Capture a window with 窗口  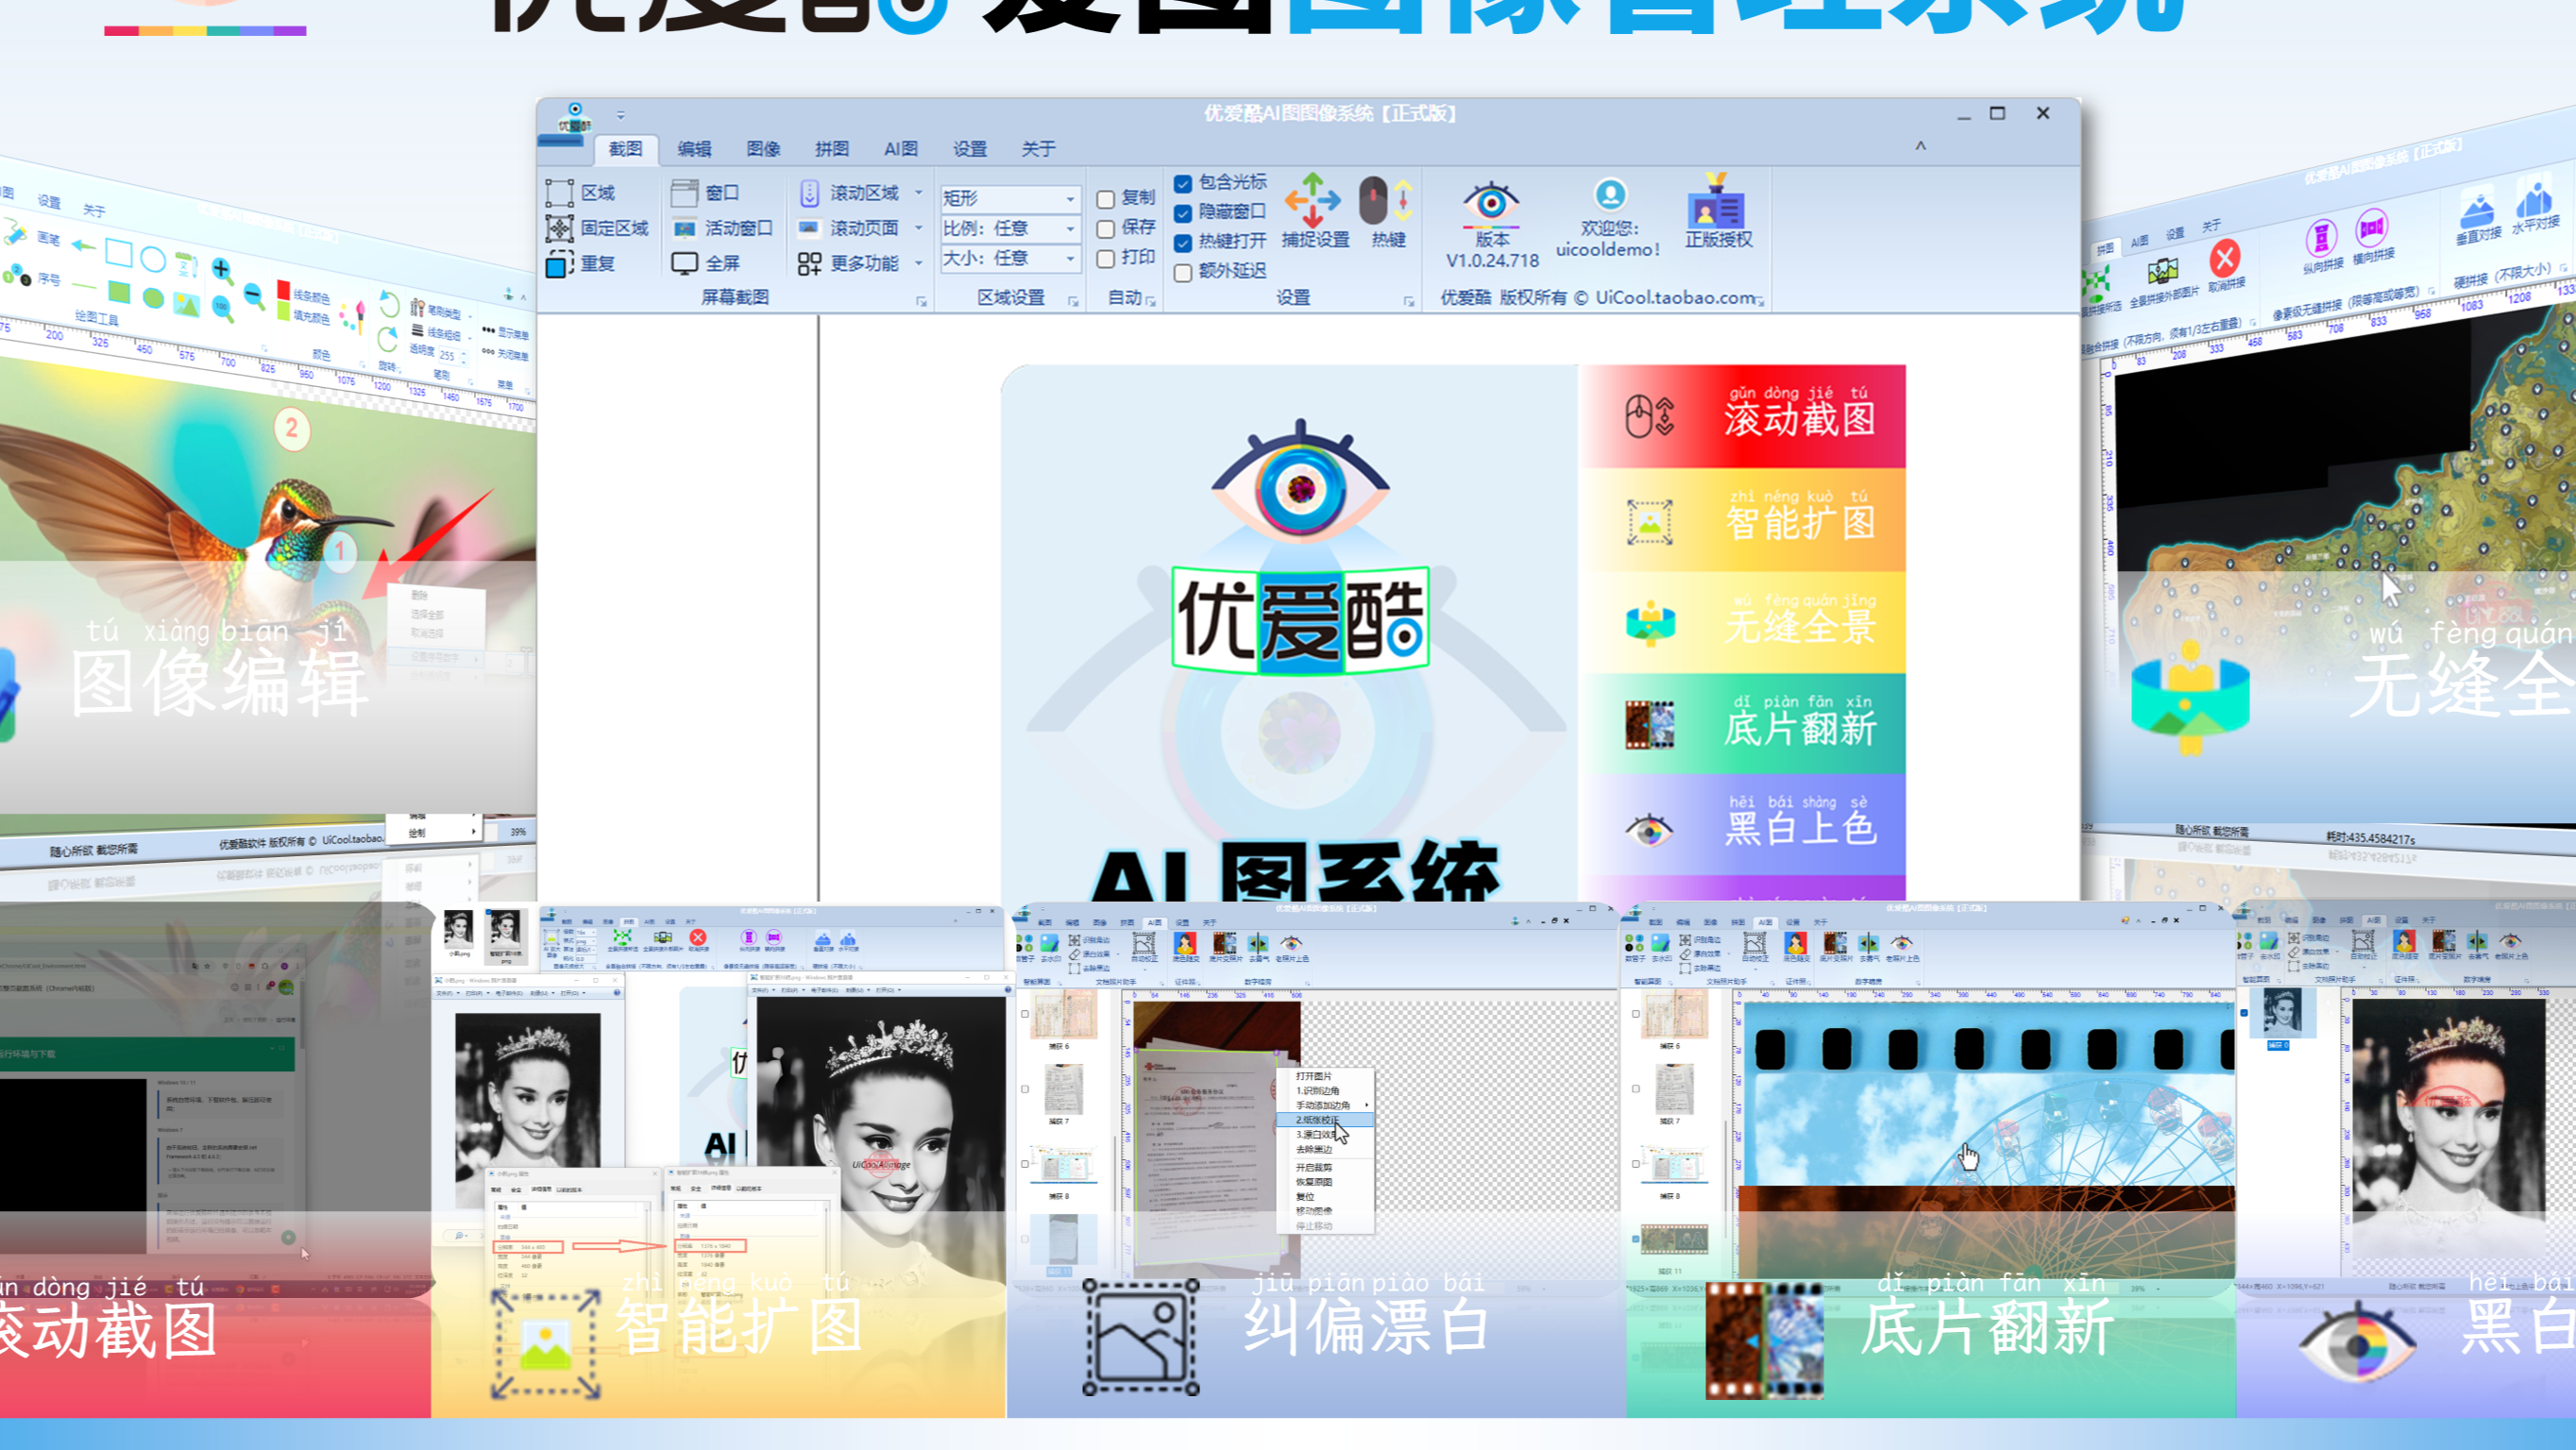(x=705, y=192)
